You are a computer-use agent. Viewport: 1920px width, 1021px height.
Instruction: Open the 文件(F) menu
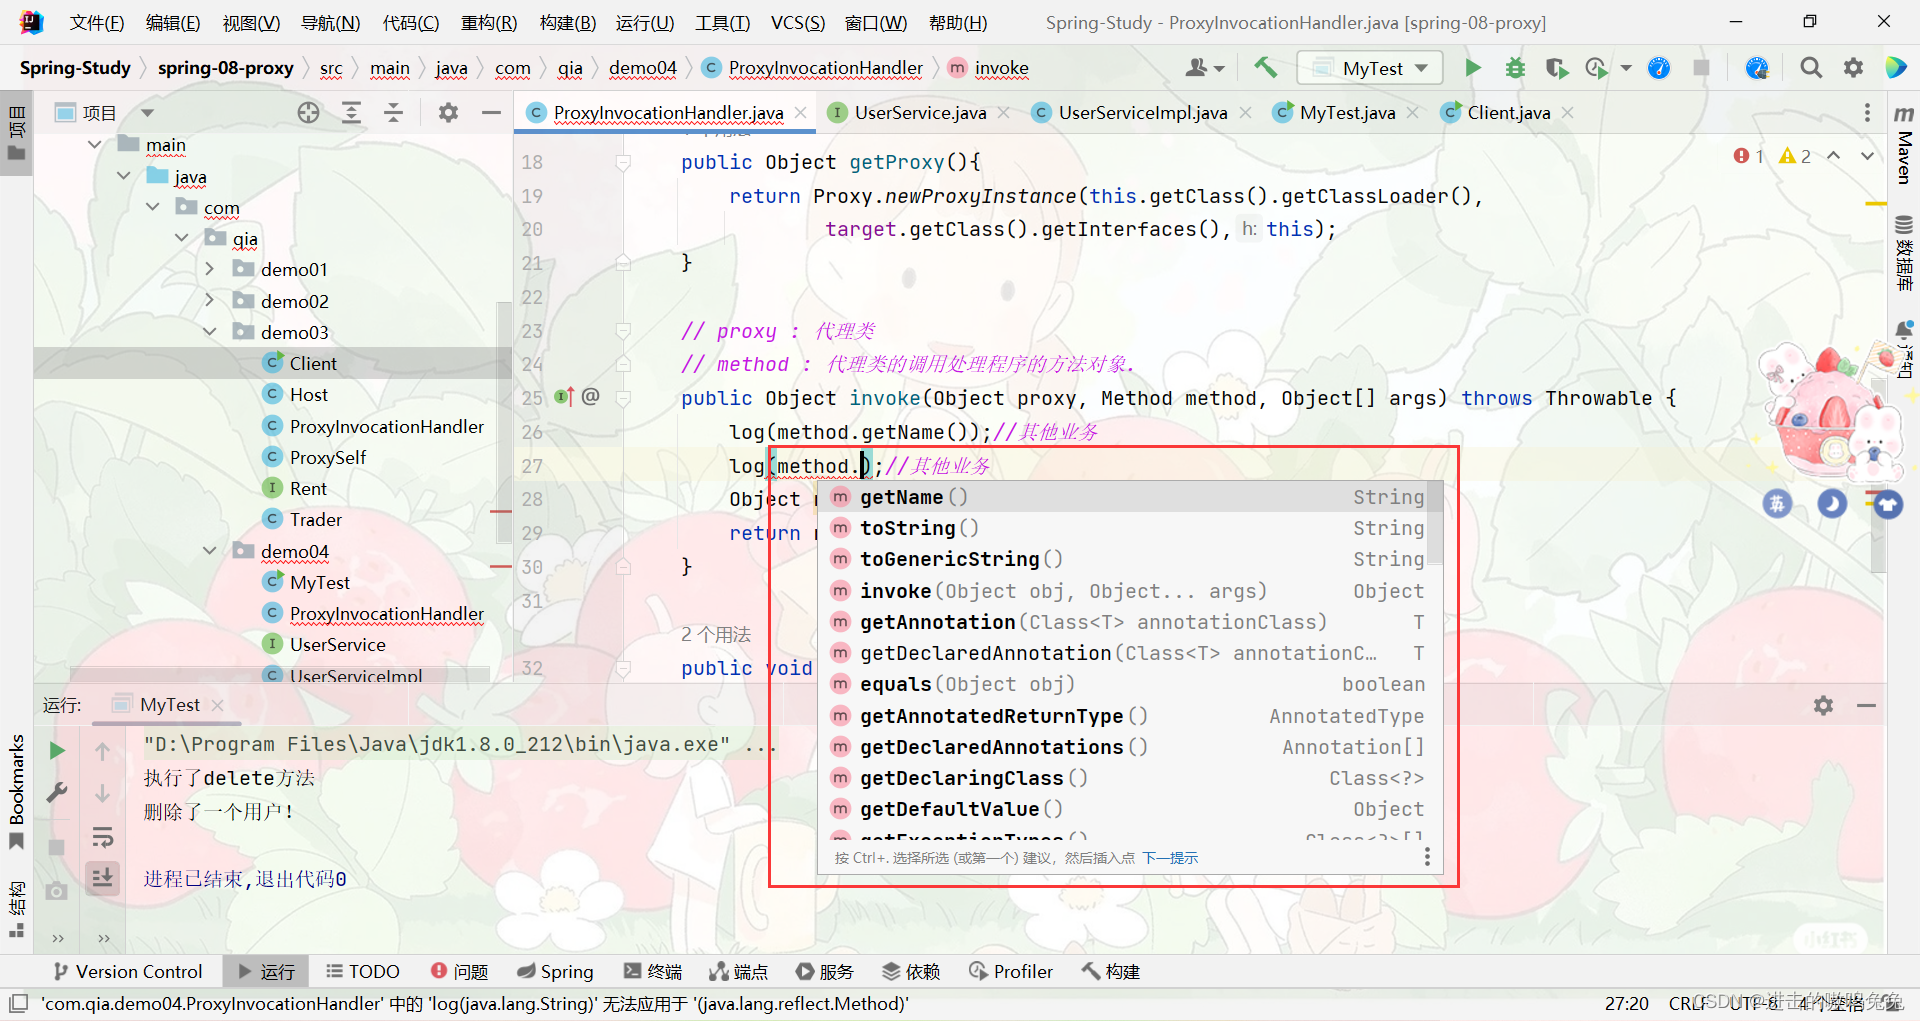tap(97, 22)
